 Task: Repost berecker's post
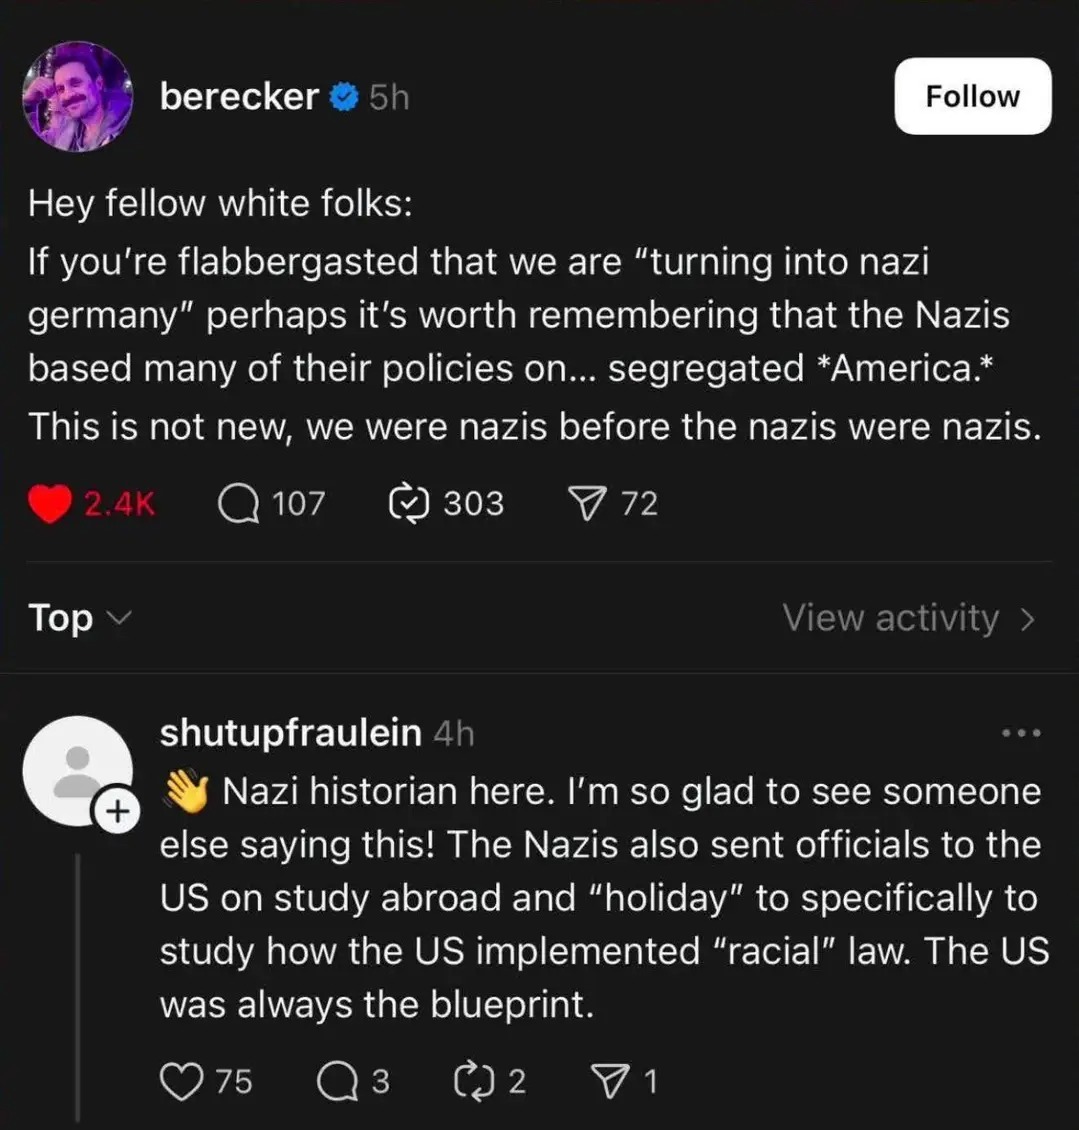(408, 503)
